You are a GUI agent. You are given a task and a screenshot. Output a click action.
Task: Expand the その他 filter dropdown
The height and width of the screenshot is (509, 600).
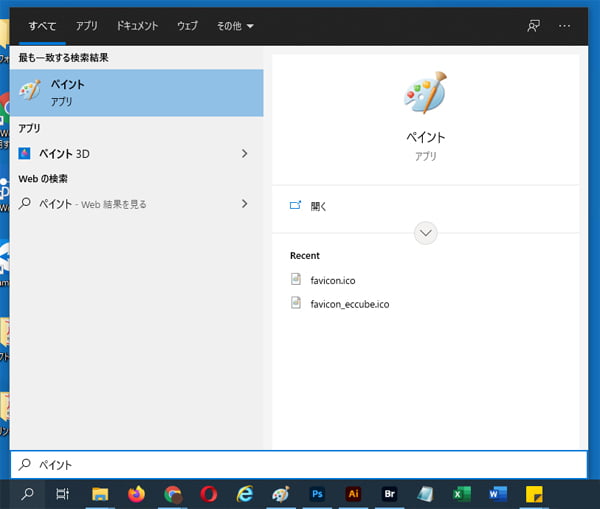235,25
